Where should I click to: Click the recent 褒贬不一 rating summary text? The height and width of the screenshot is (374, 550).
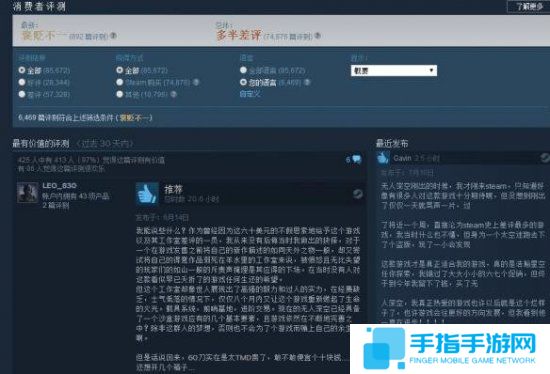pyautogui.click(x=43, y=35)
